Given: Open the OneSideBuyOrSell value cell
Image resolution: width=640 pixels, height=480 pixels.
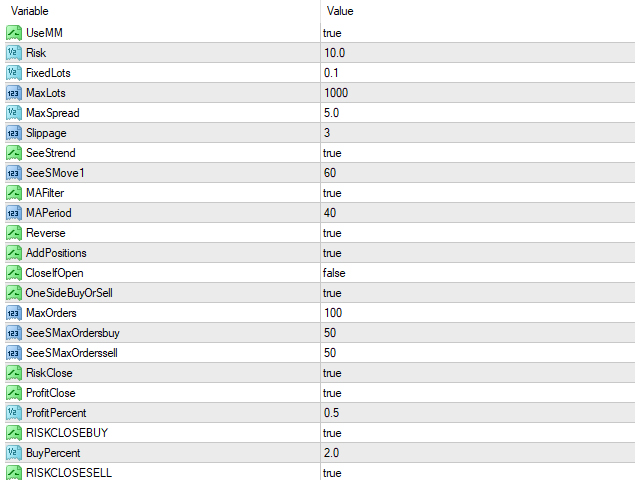Looking at the screenshot, I should point(478,293).
